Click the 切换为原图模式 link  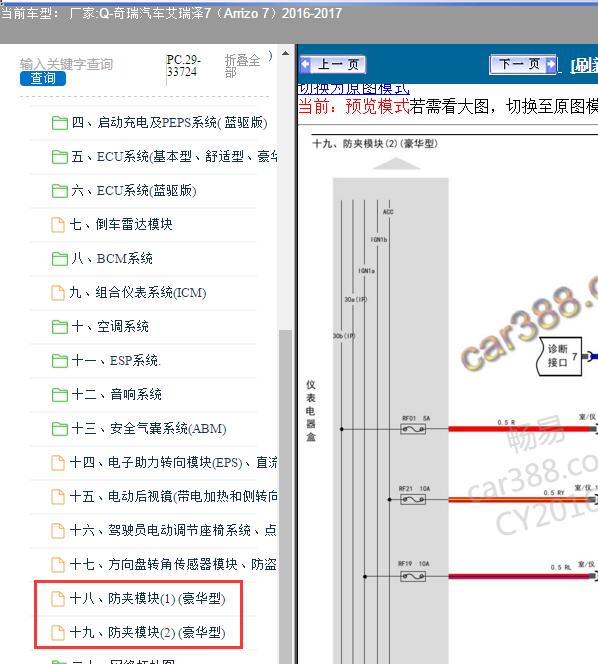pos(354,89)
